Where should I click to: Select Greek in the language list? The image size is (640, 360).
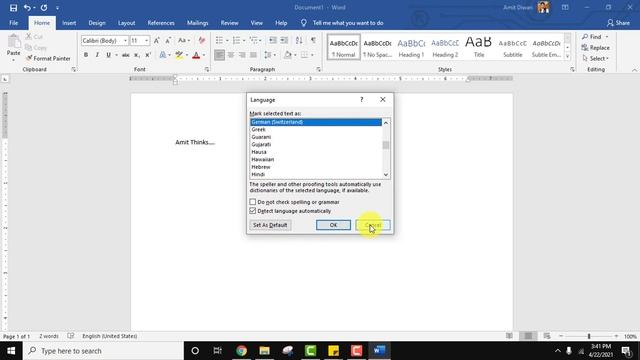click(316, 129)
